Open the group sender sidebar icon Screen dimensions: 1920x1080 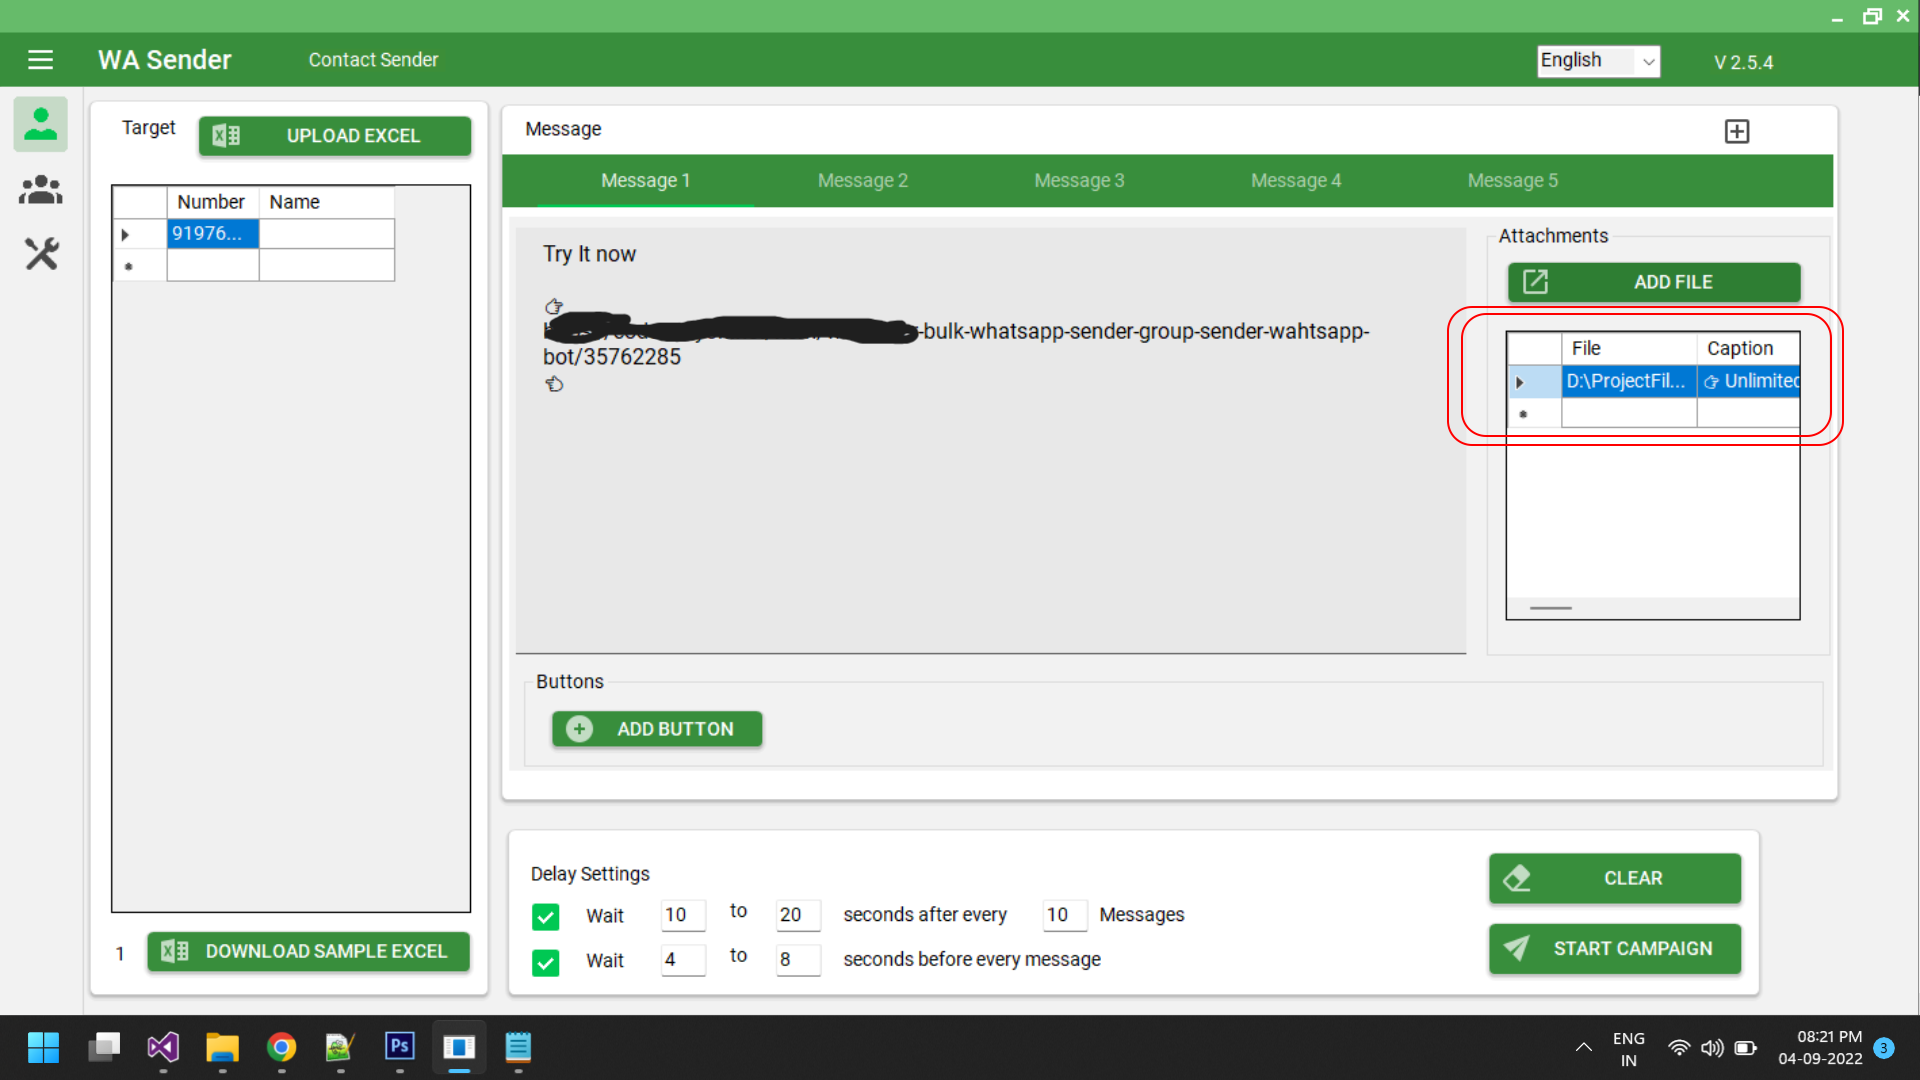(x=40, y=190)
